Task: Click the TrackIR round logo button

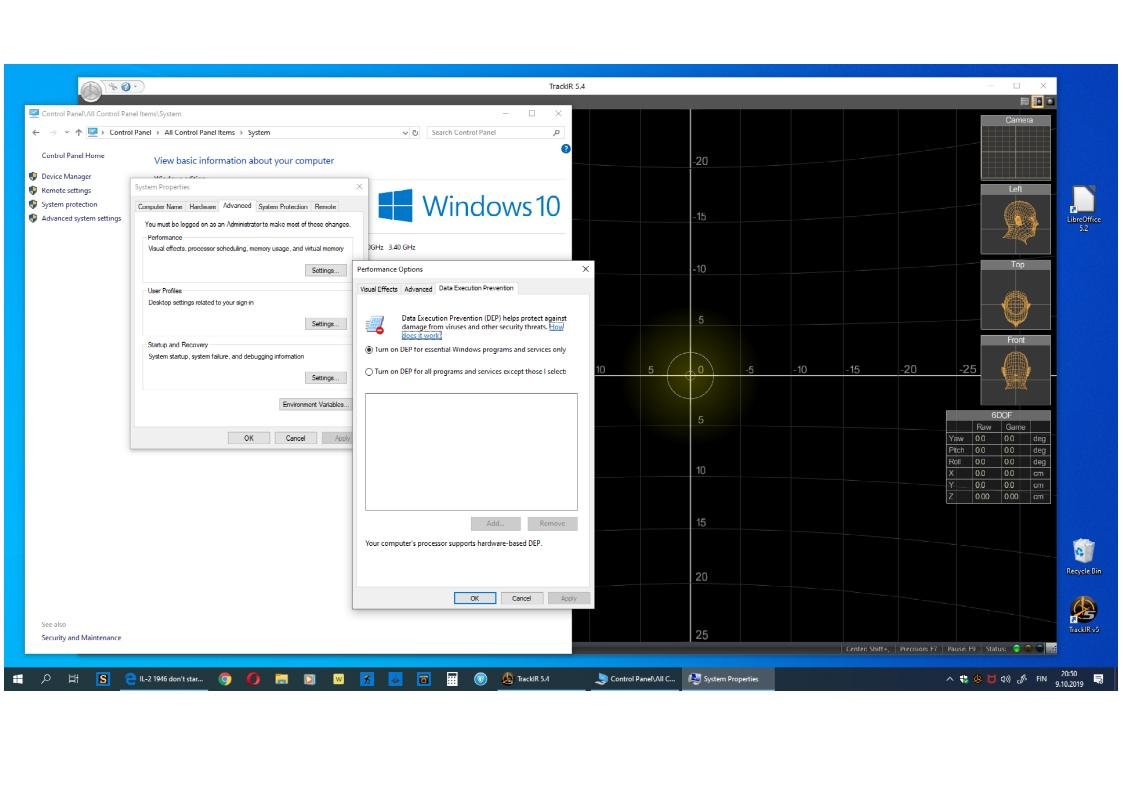Action: point(91,91)
